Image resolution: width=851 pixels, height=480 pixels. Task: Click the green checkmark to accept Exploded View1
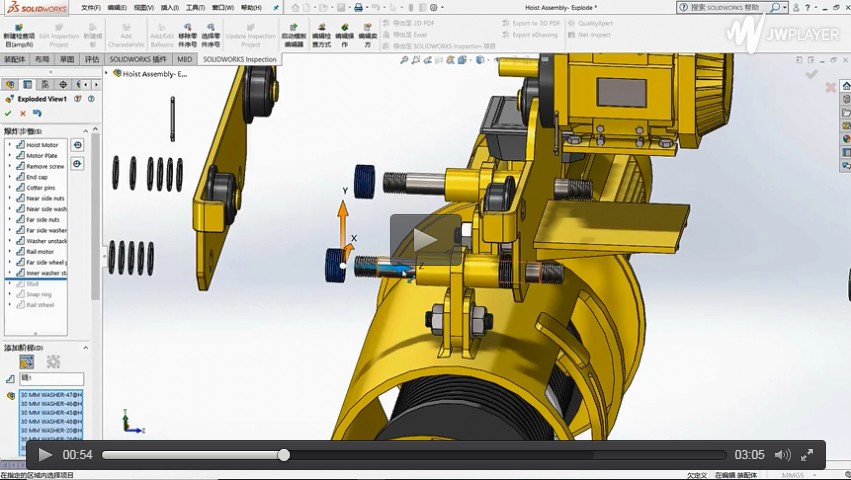tap(8, 113)
